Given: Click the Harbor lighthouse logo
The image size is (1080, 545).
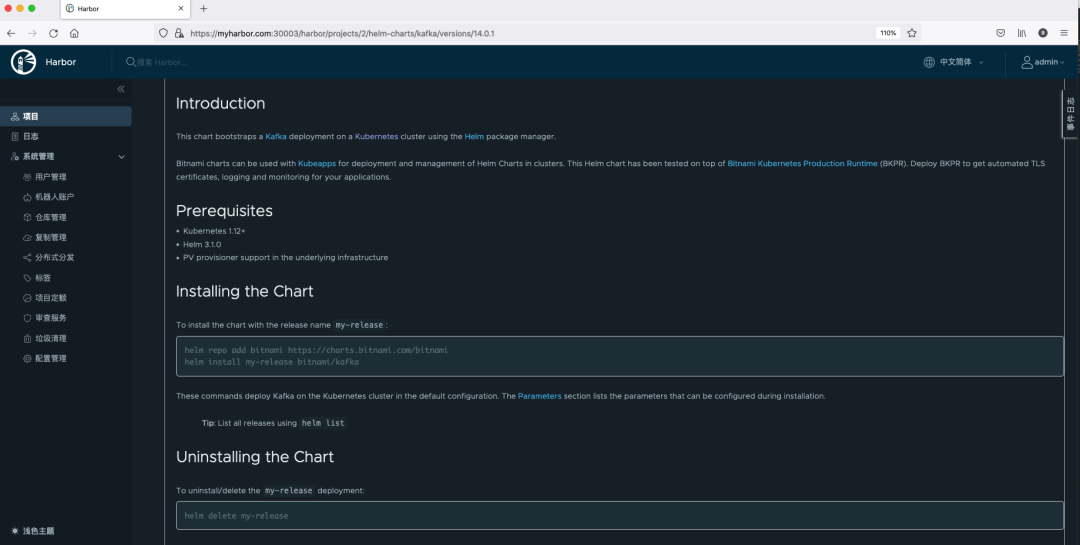Looking at the screenshot, I should pos(23,62).
